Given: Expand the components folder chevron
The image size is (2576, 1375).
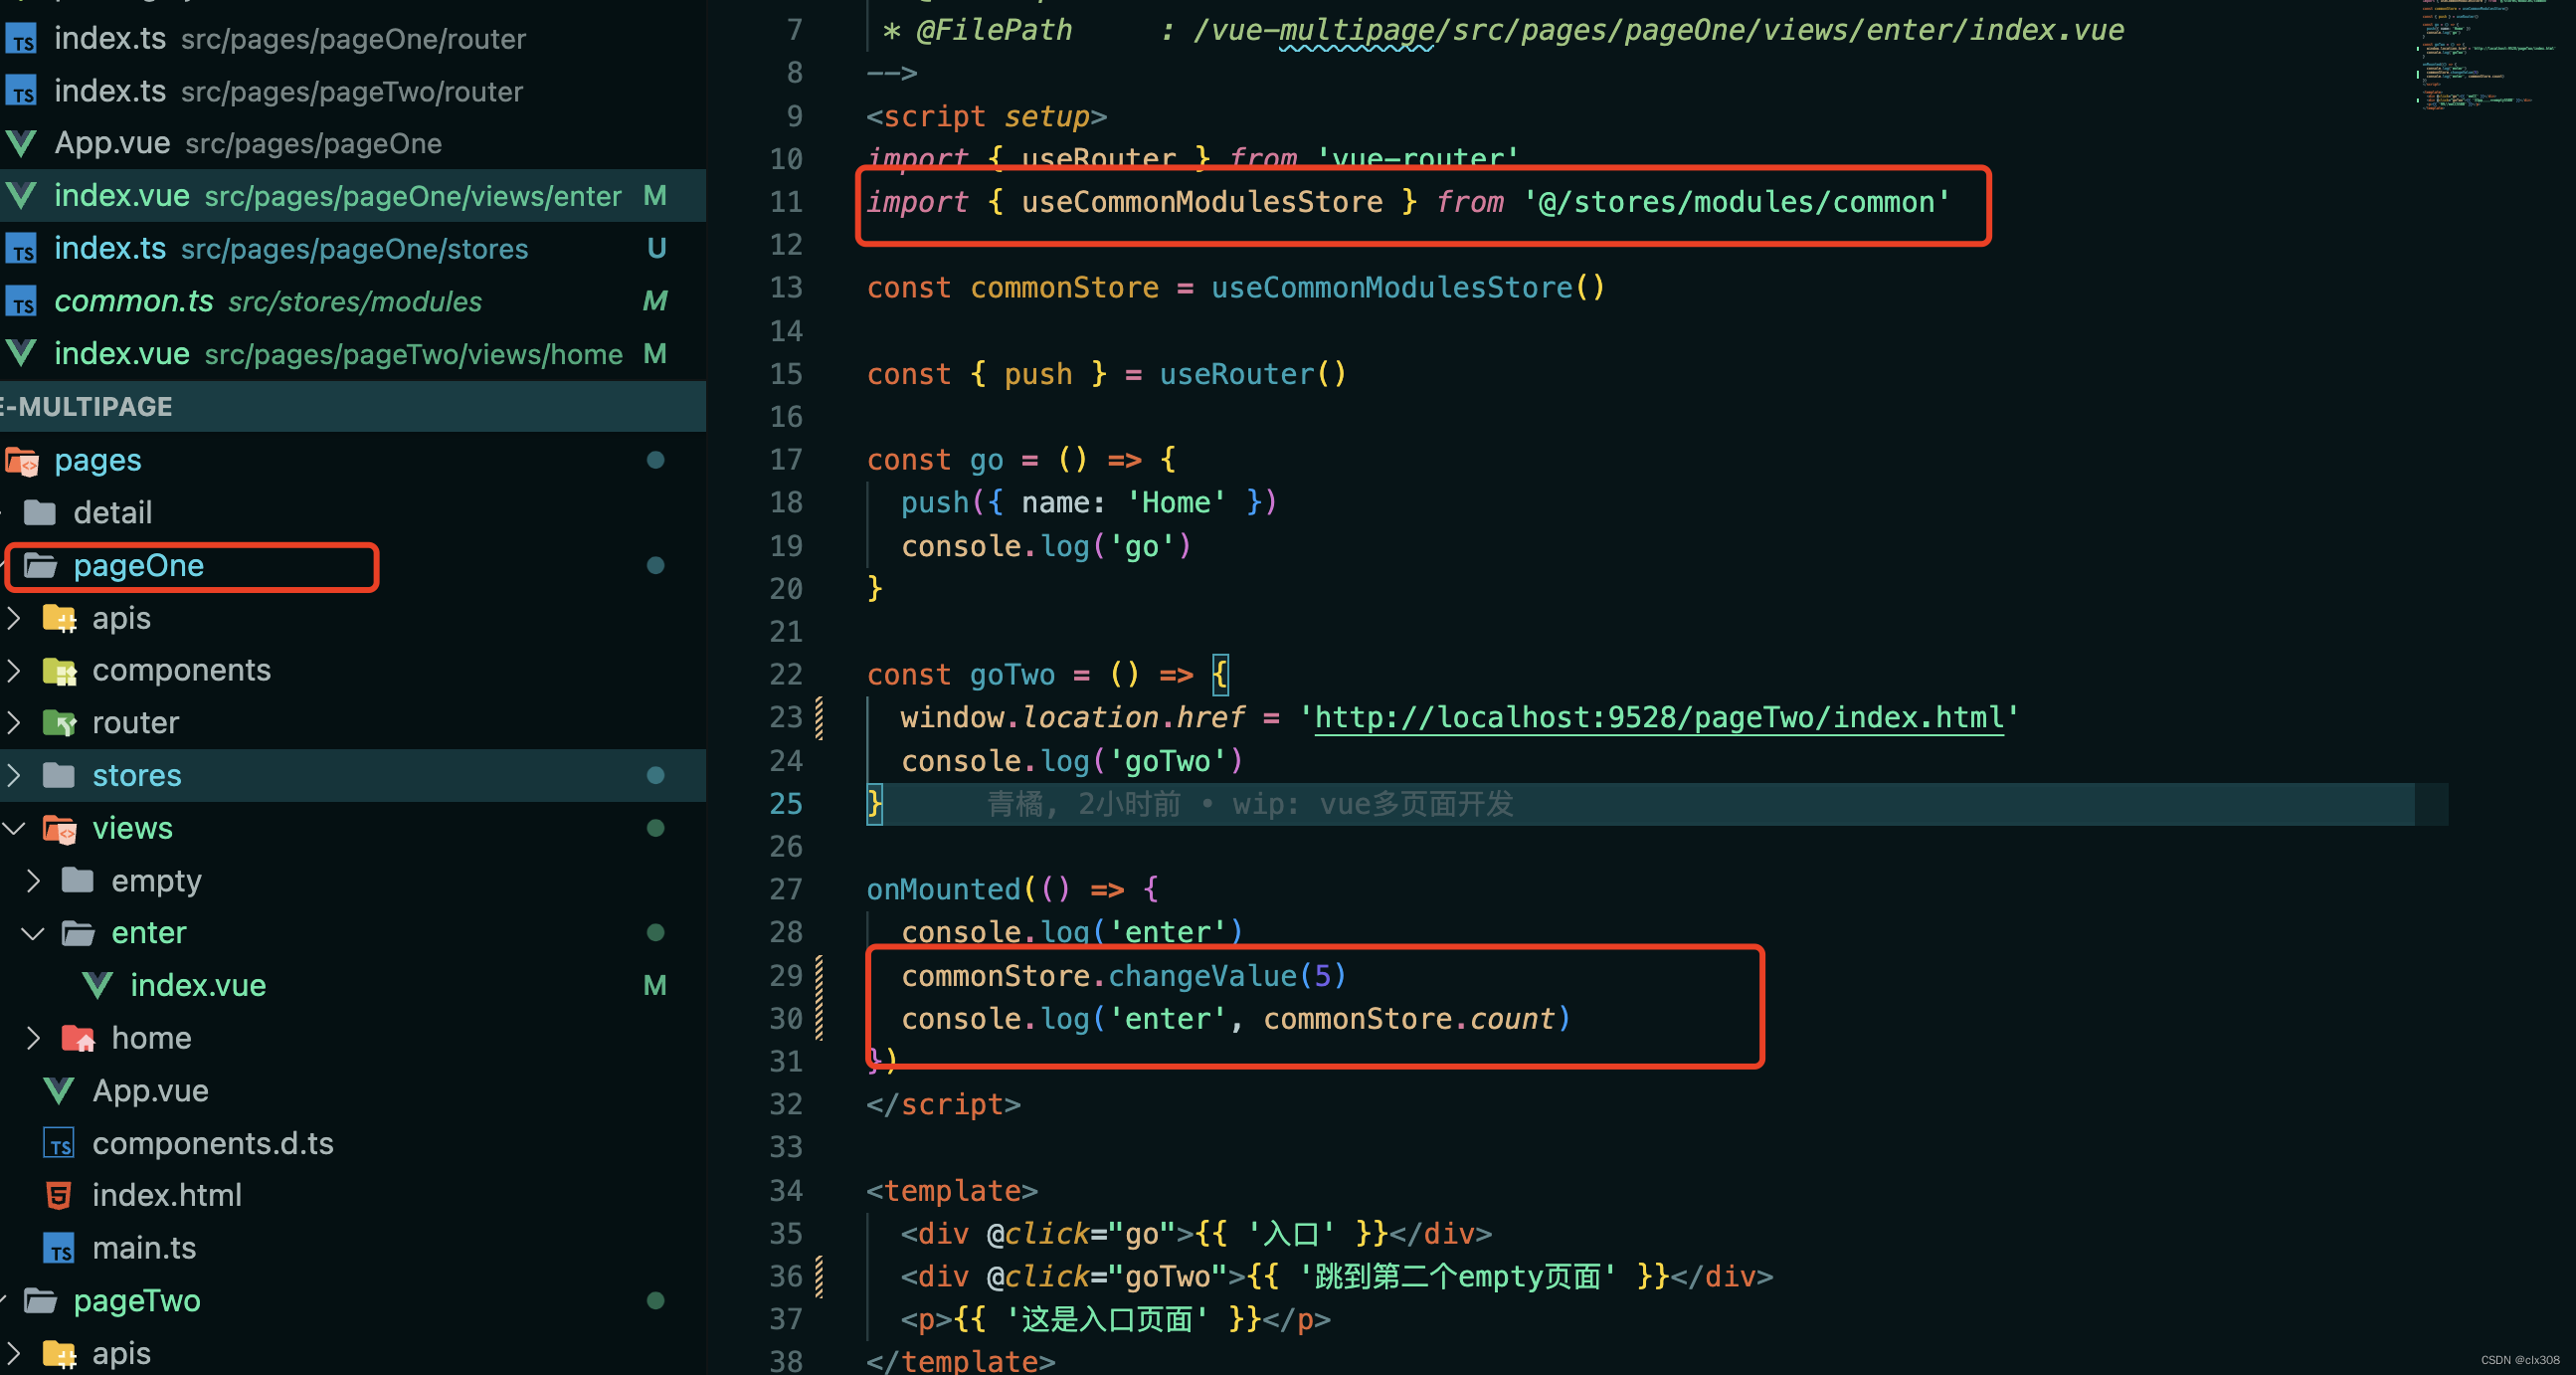Looking at the screenshot, I should pos(14,670).
